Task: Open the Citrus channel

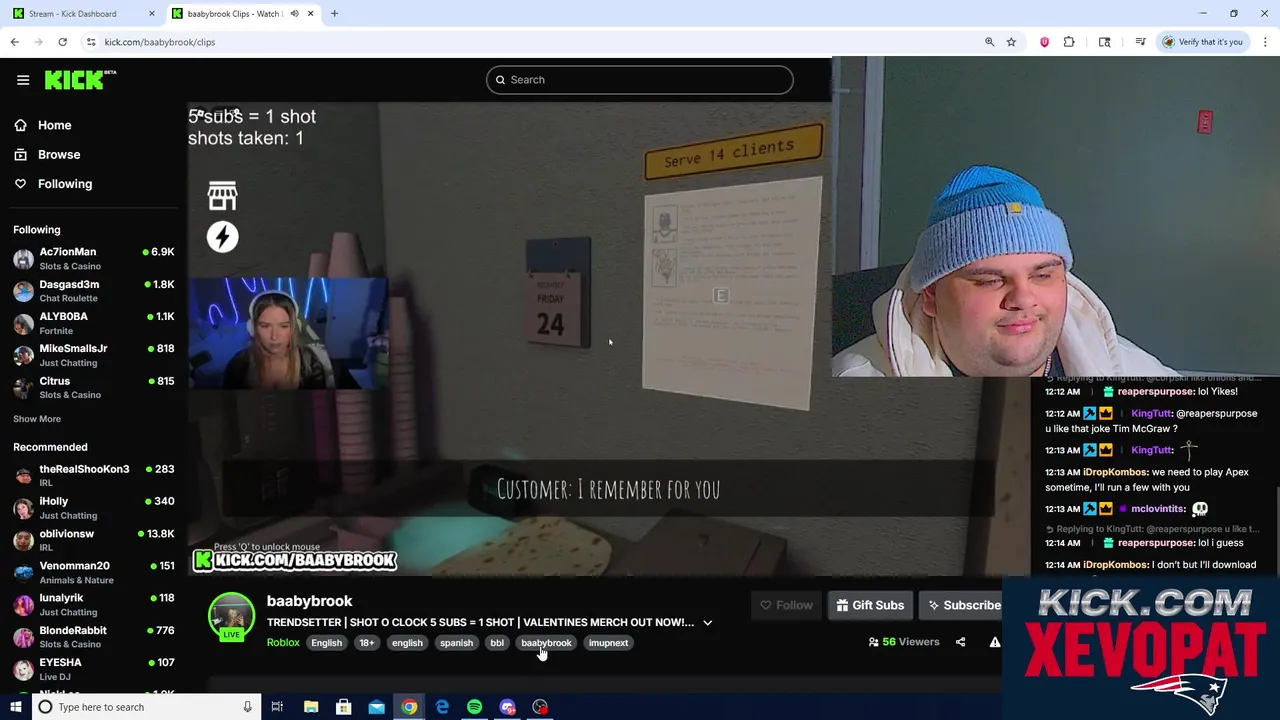Action: [94, 387]
